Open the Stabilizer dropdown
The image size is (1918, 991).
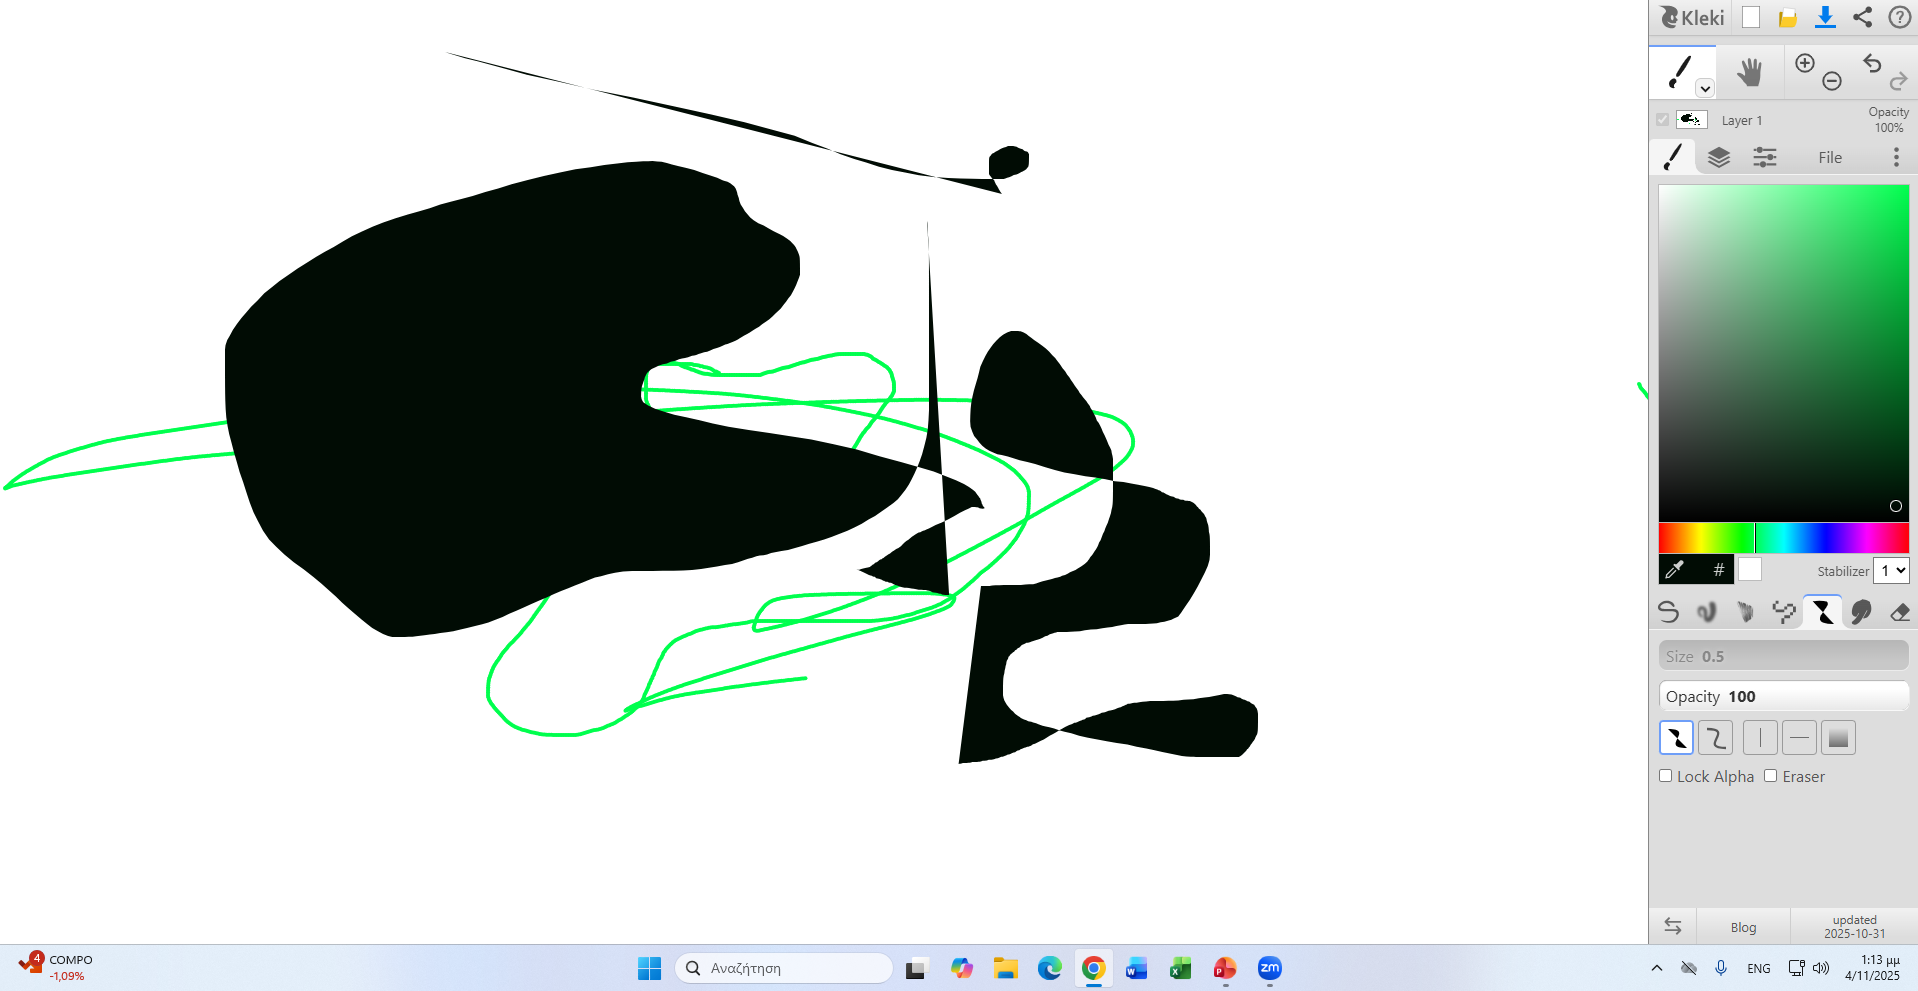point(1891,570)
